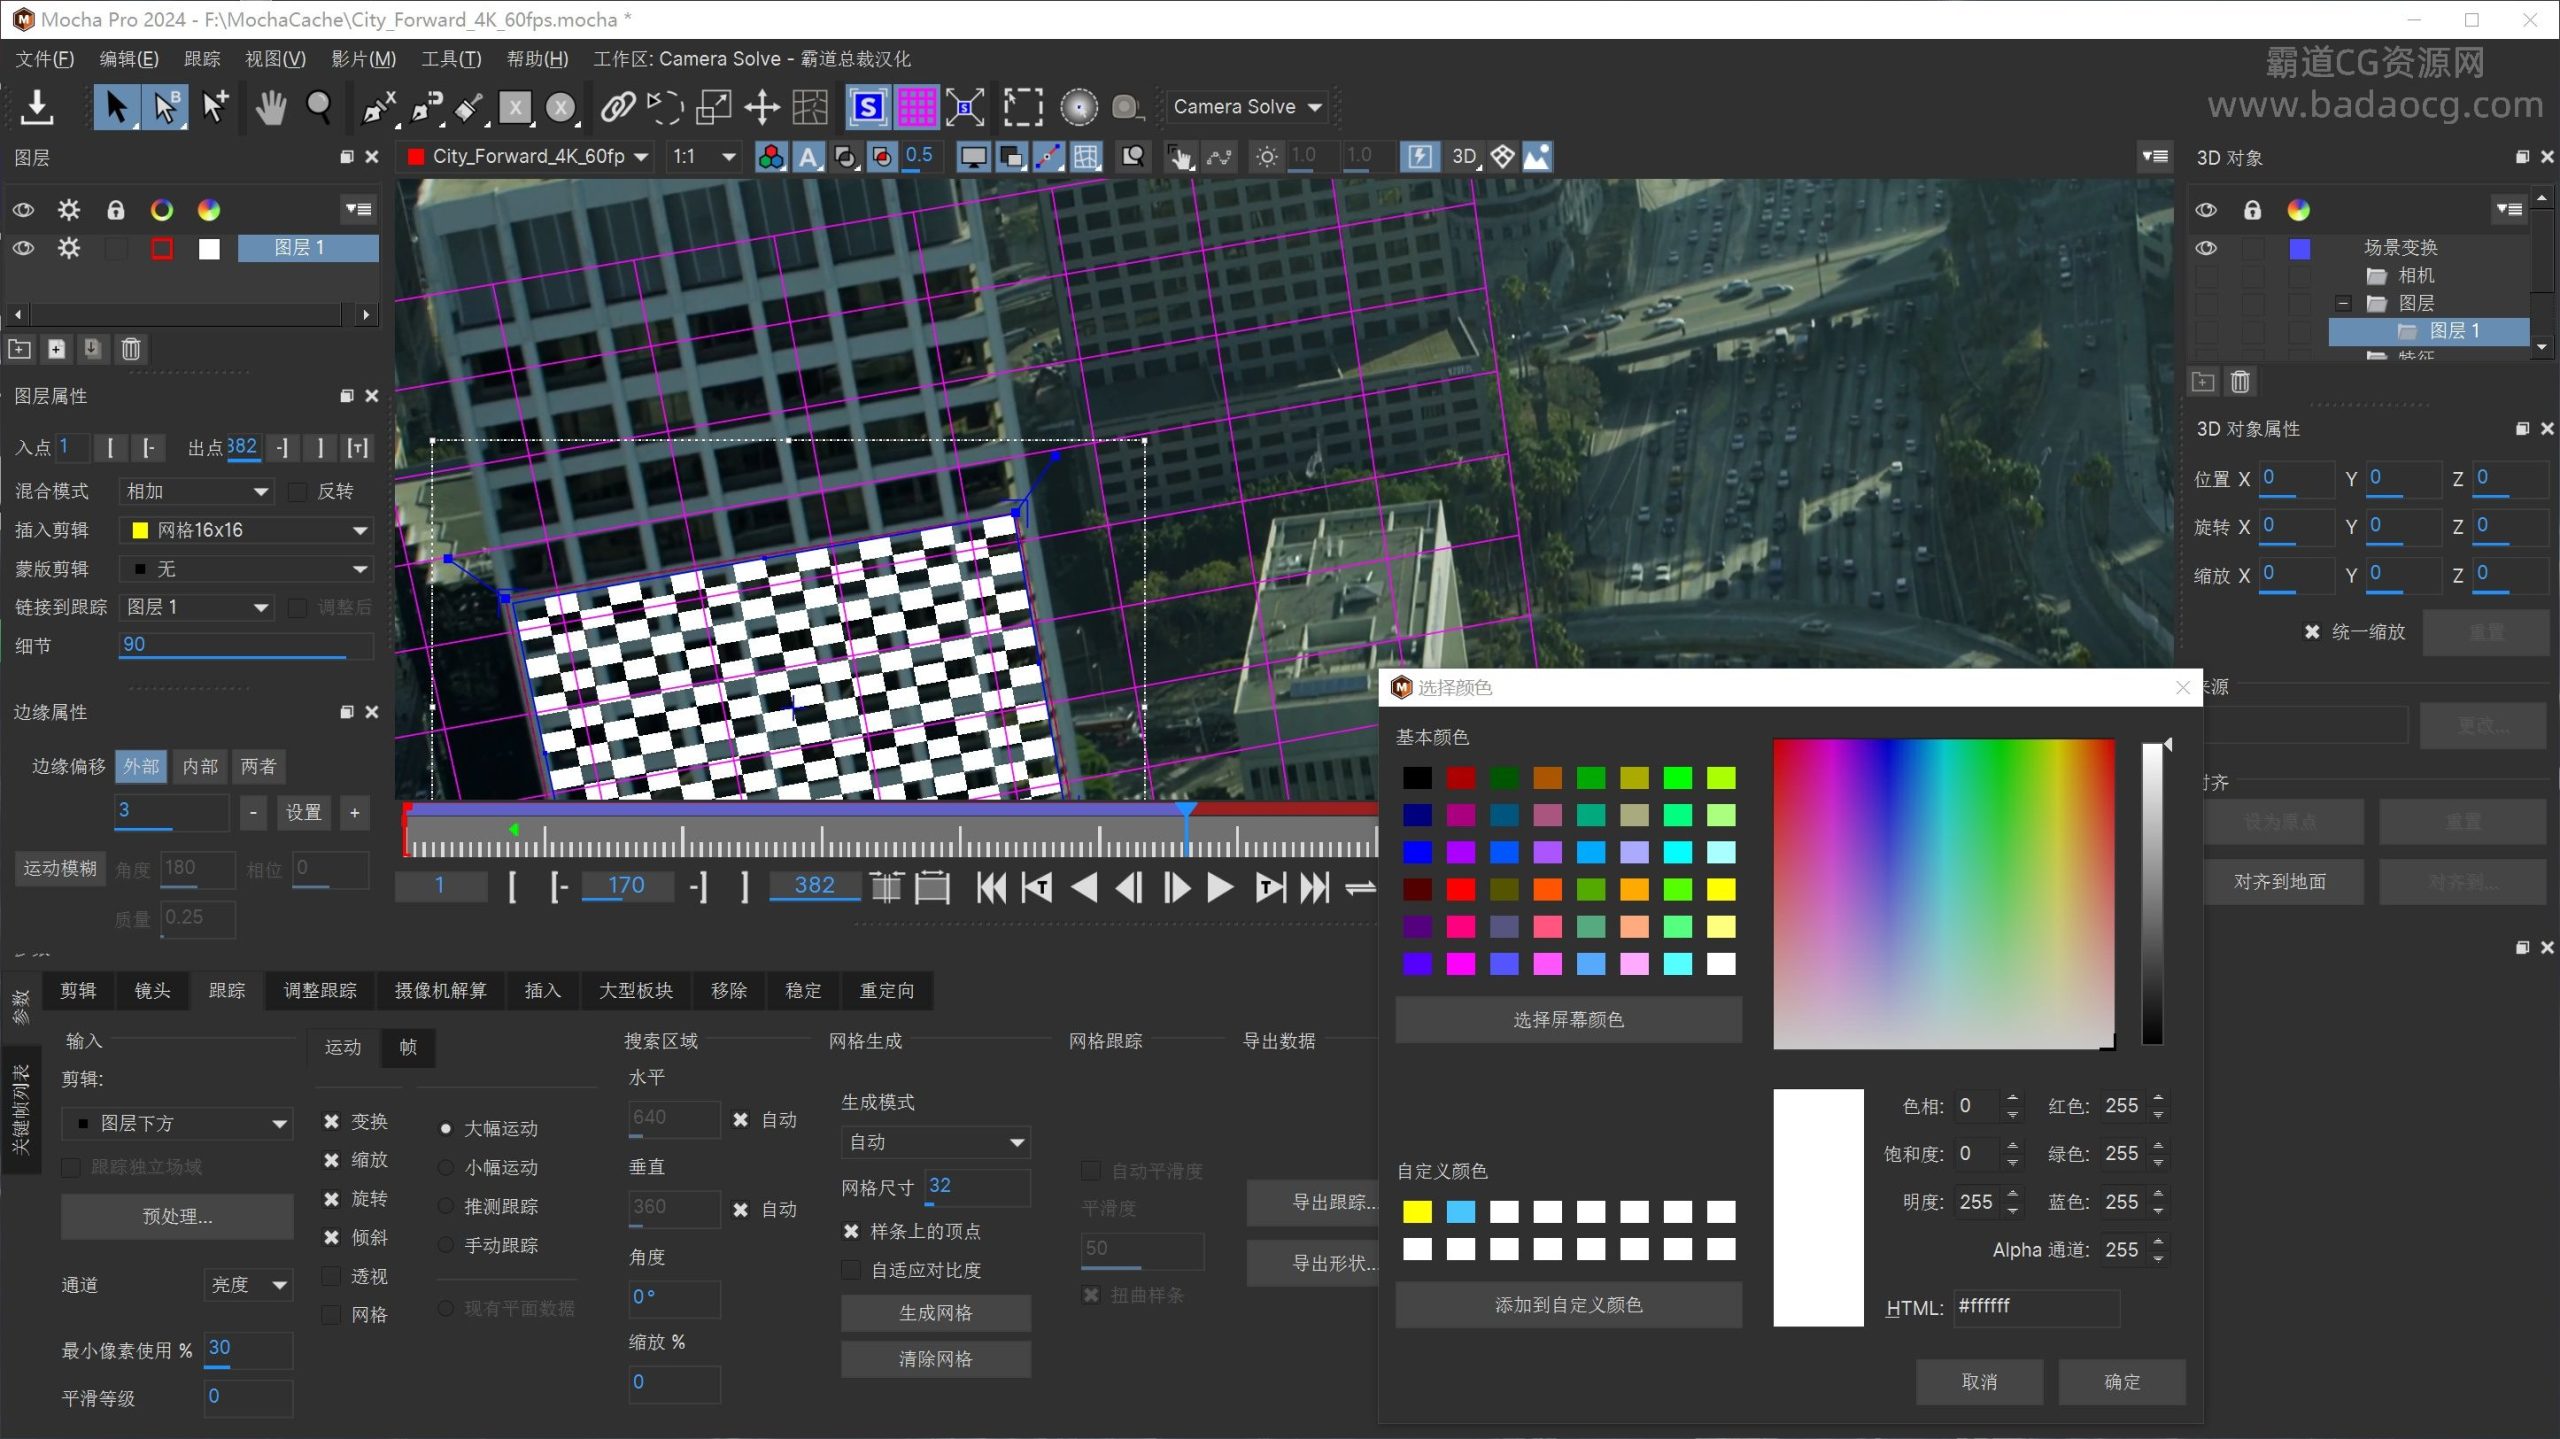This screenshot has width=2560, height=1439.
Task: Open the 1:1 zoom level dropdown
Action: click(x=704, y=157)
